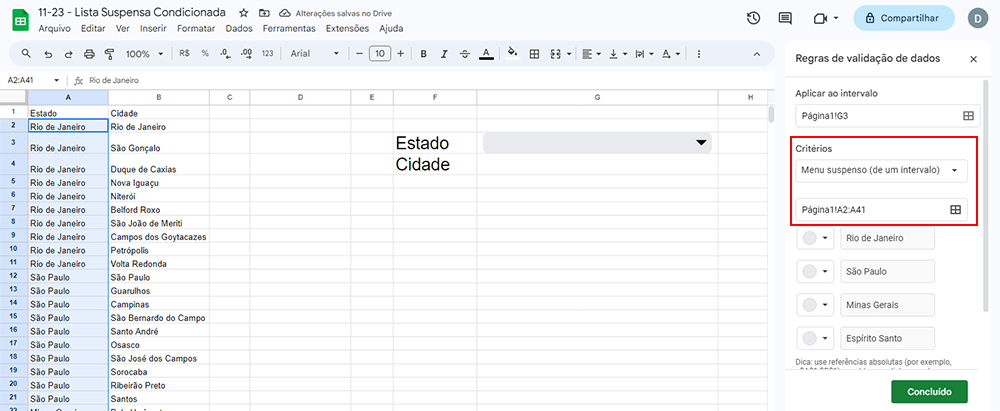
Task: Open the Formatar menu
Action: click(196, 29)
